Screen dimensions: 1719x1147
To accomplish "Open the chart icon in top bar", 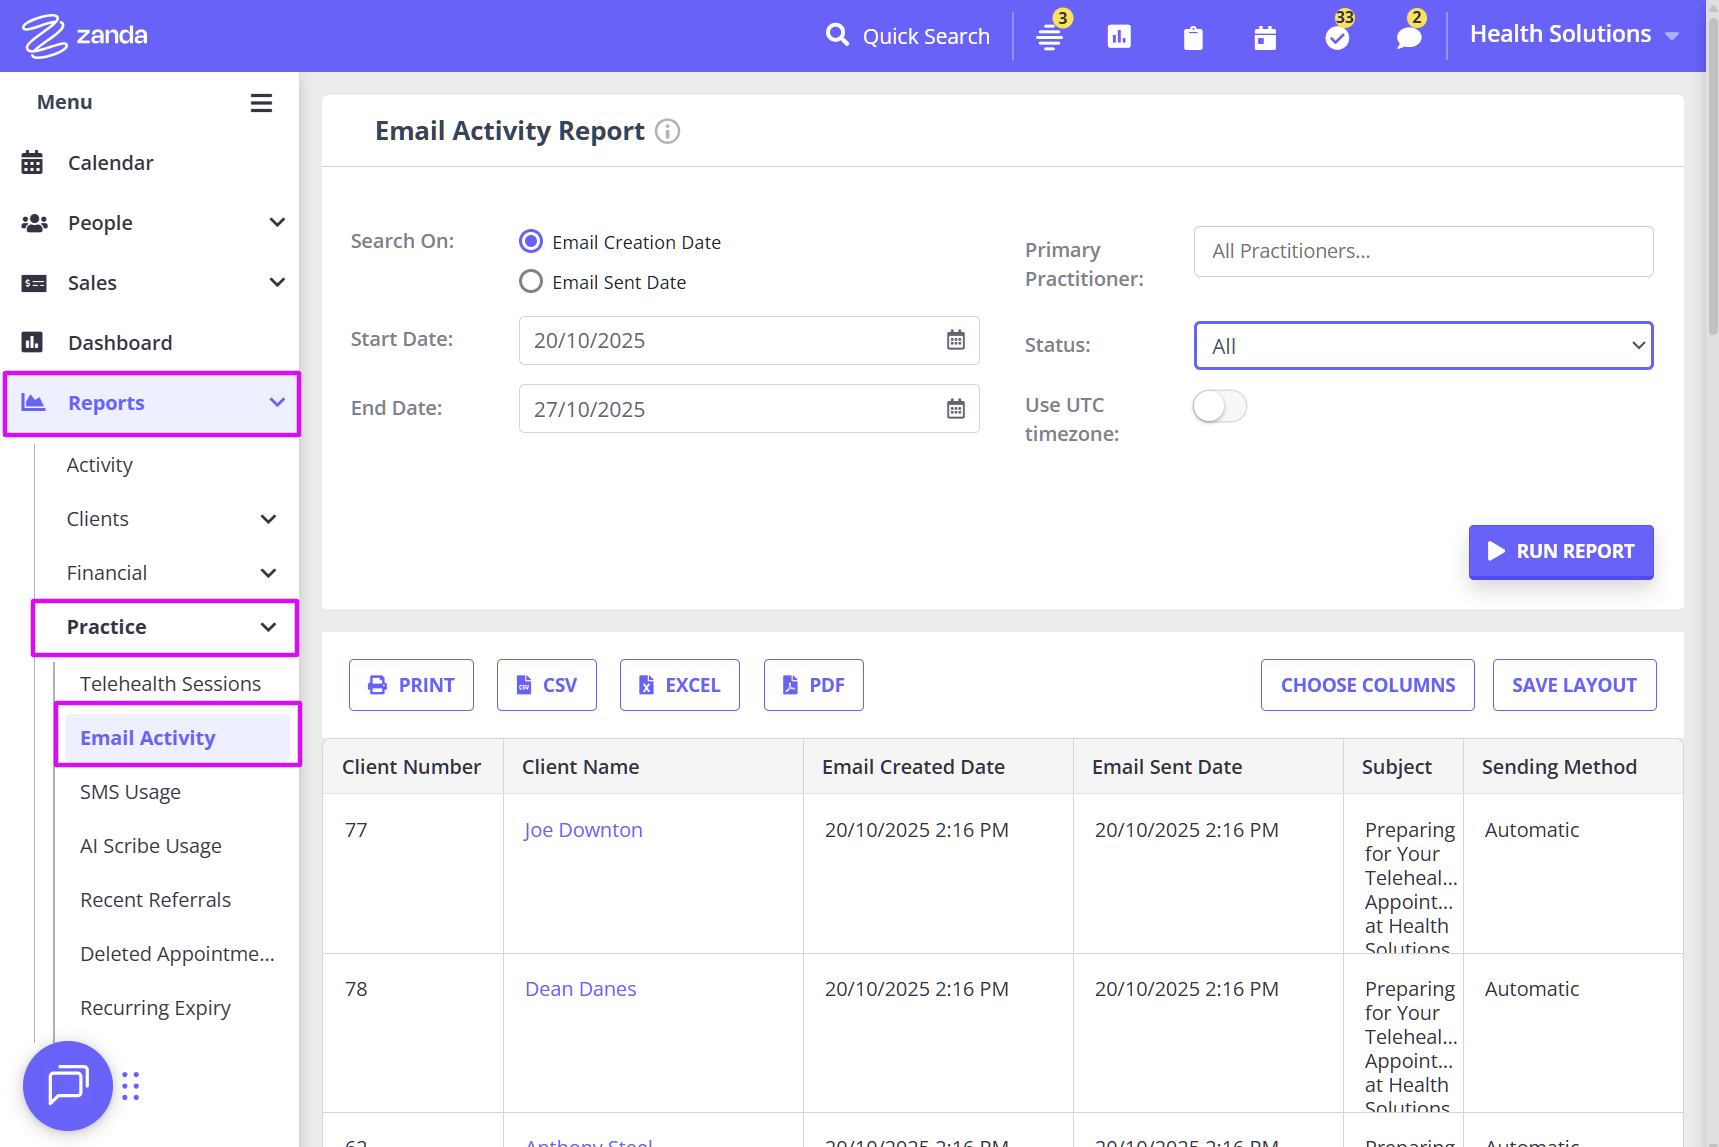I will 1119,37.
